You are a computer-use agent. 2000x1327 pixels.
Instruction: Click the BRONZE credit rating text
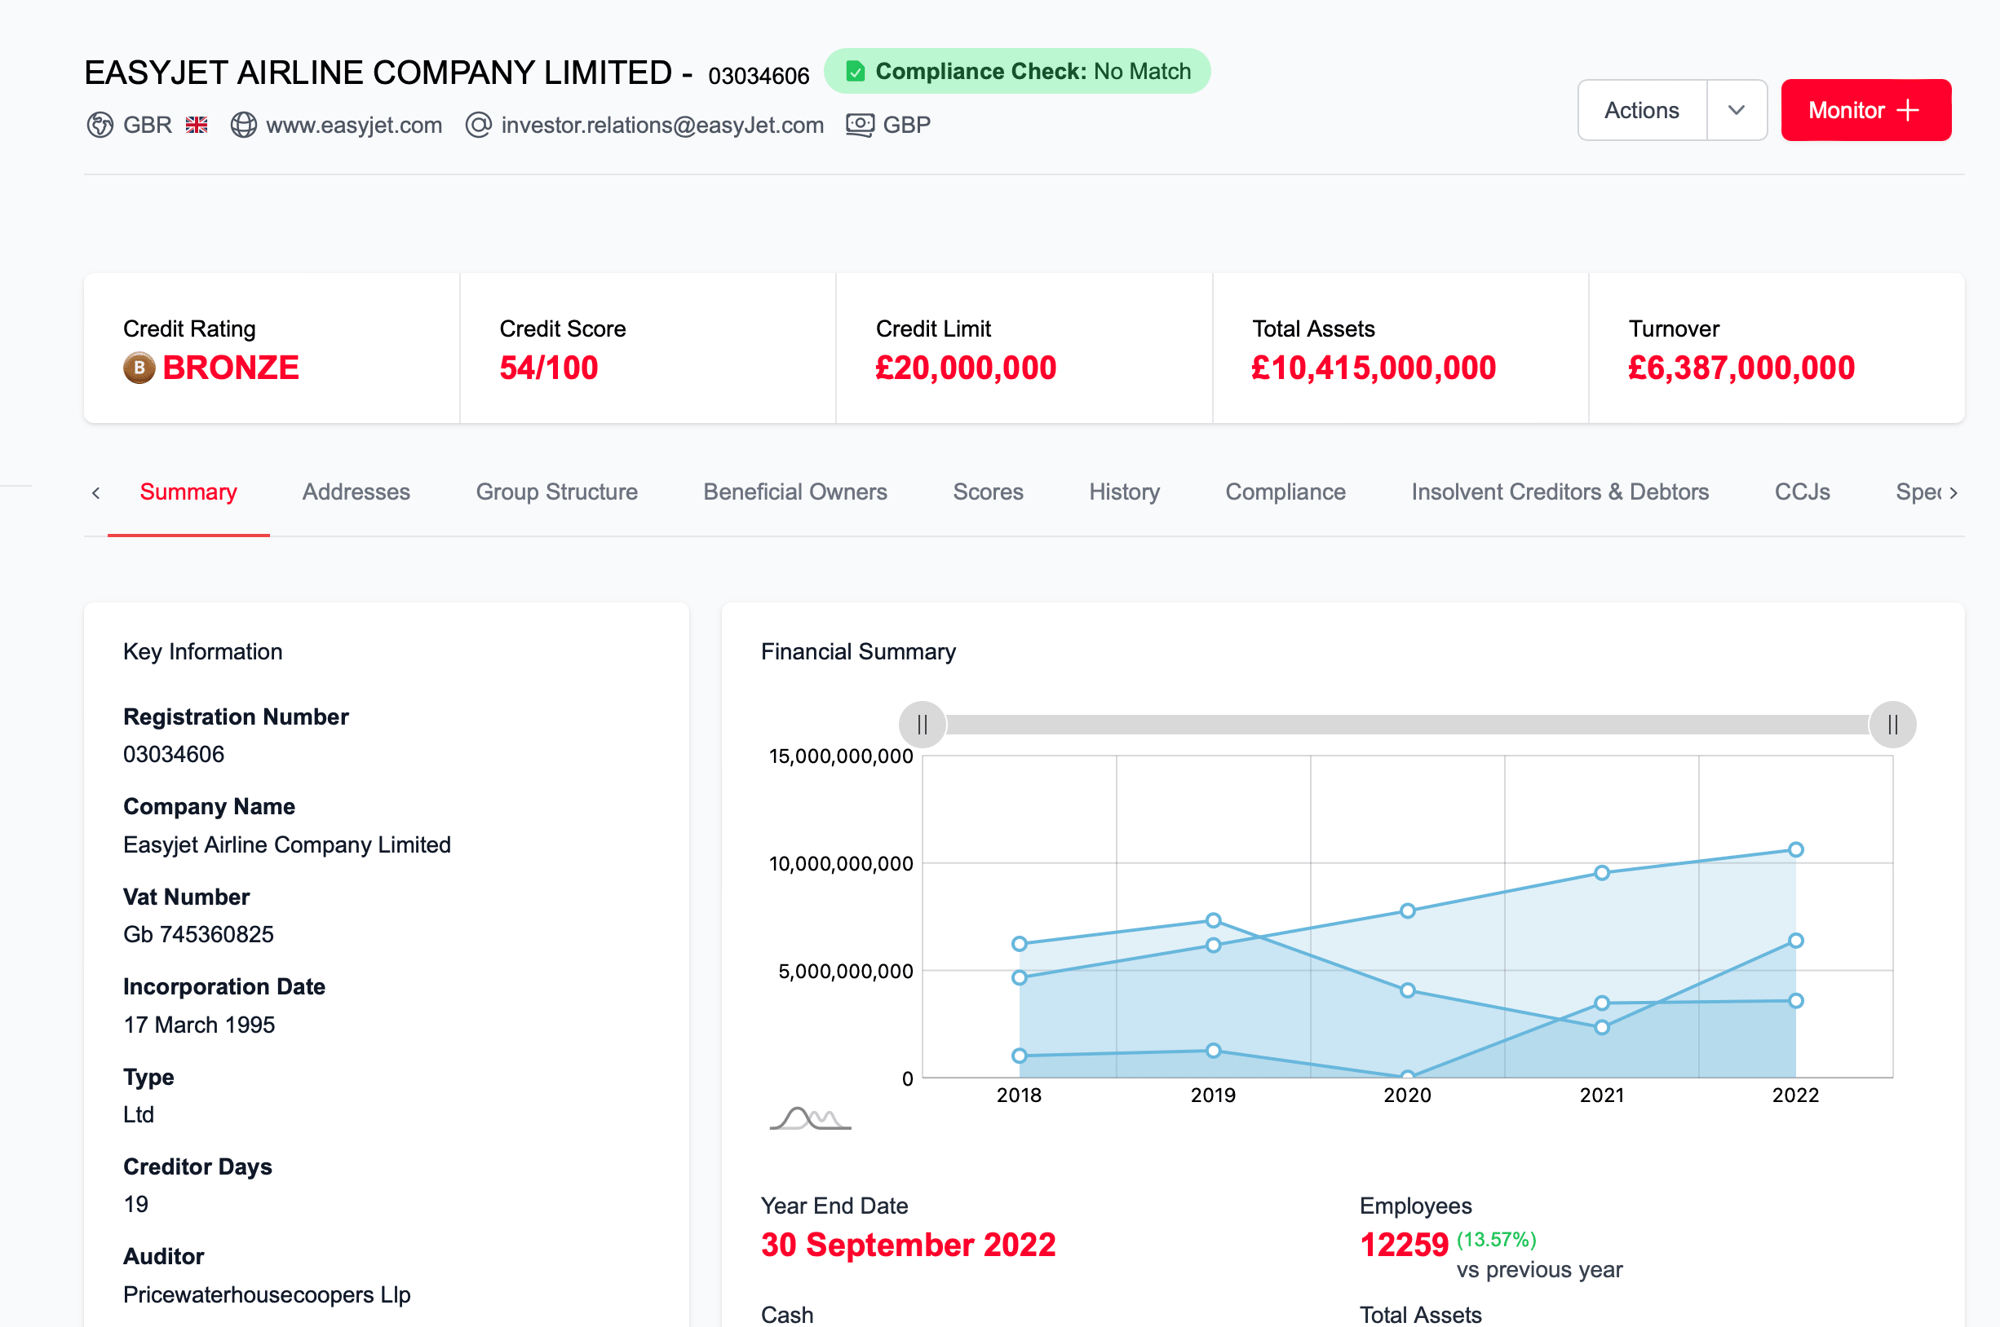231,368
